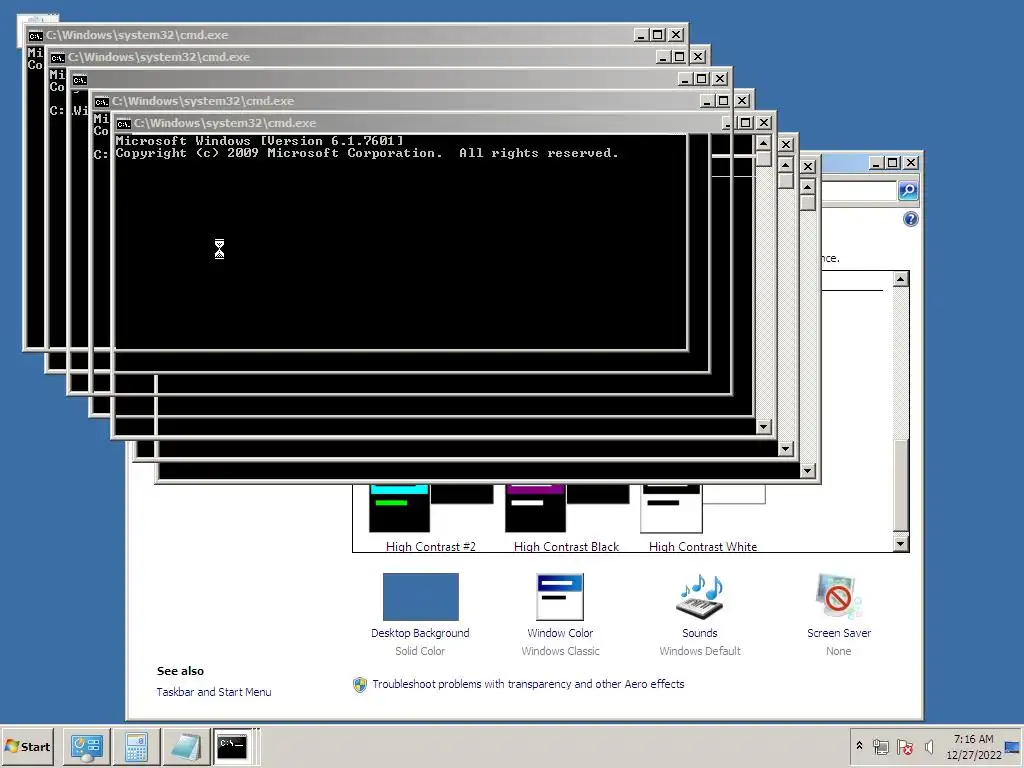
Task: Click the Personalization search input box
Action: (x=859, y=191)
